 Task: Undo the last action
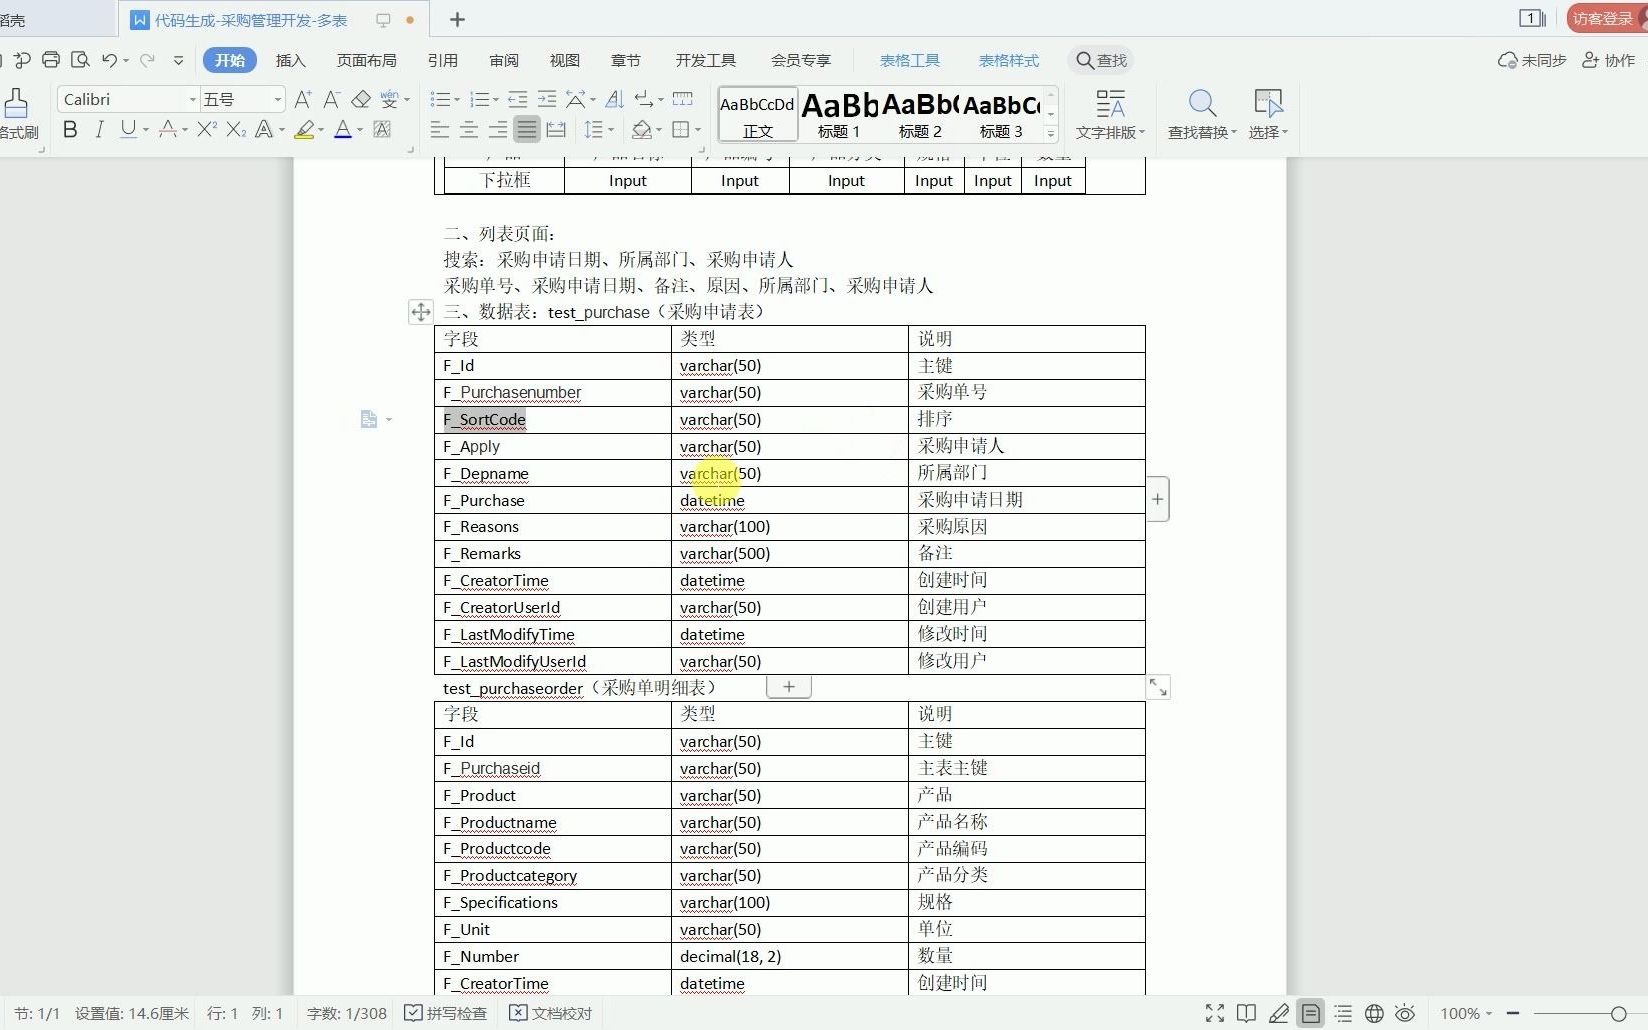click(109, 60)
